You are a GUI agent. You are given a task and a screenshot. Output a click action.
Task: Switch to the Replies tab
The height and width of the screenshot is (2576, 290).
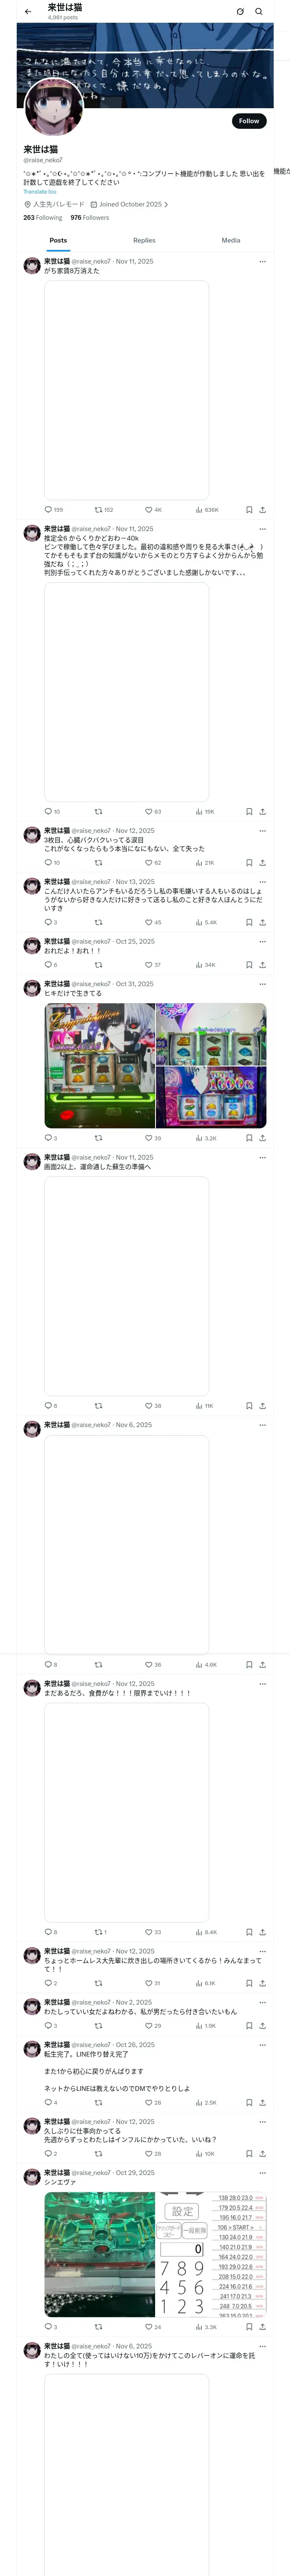click(x=144, y=241)
